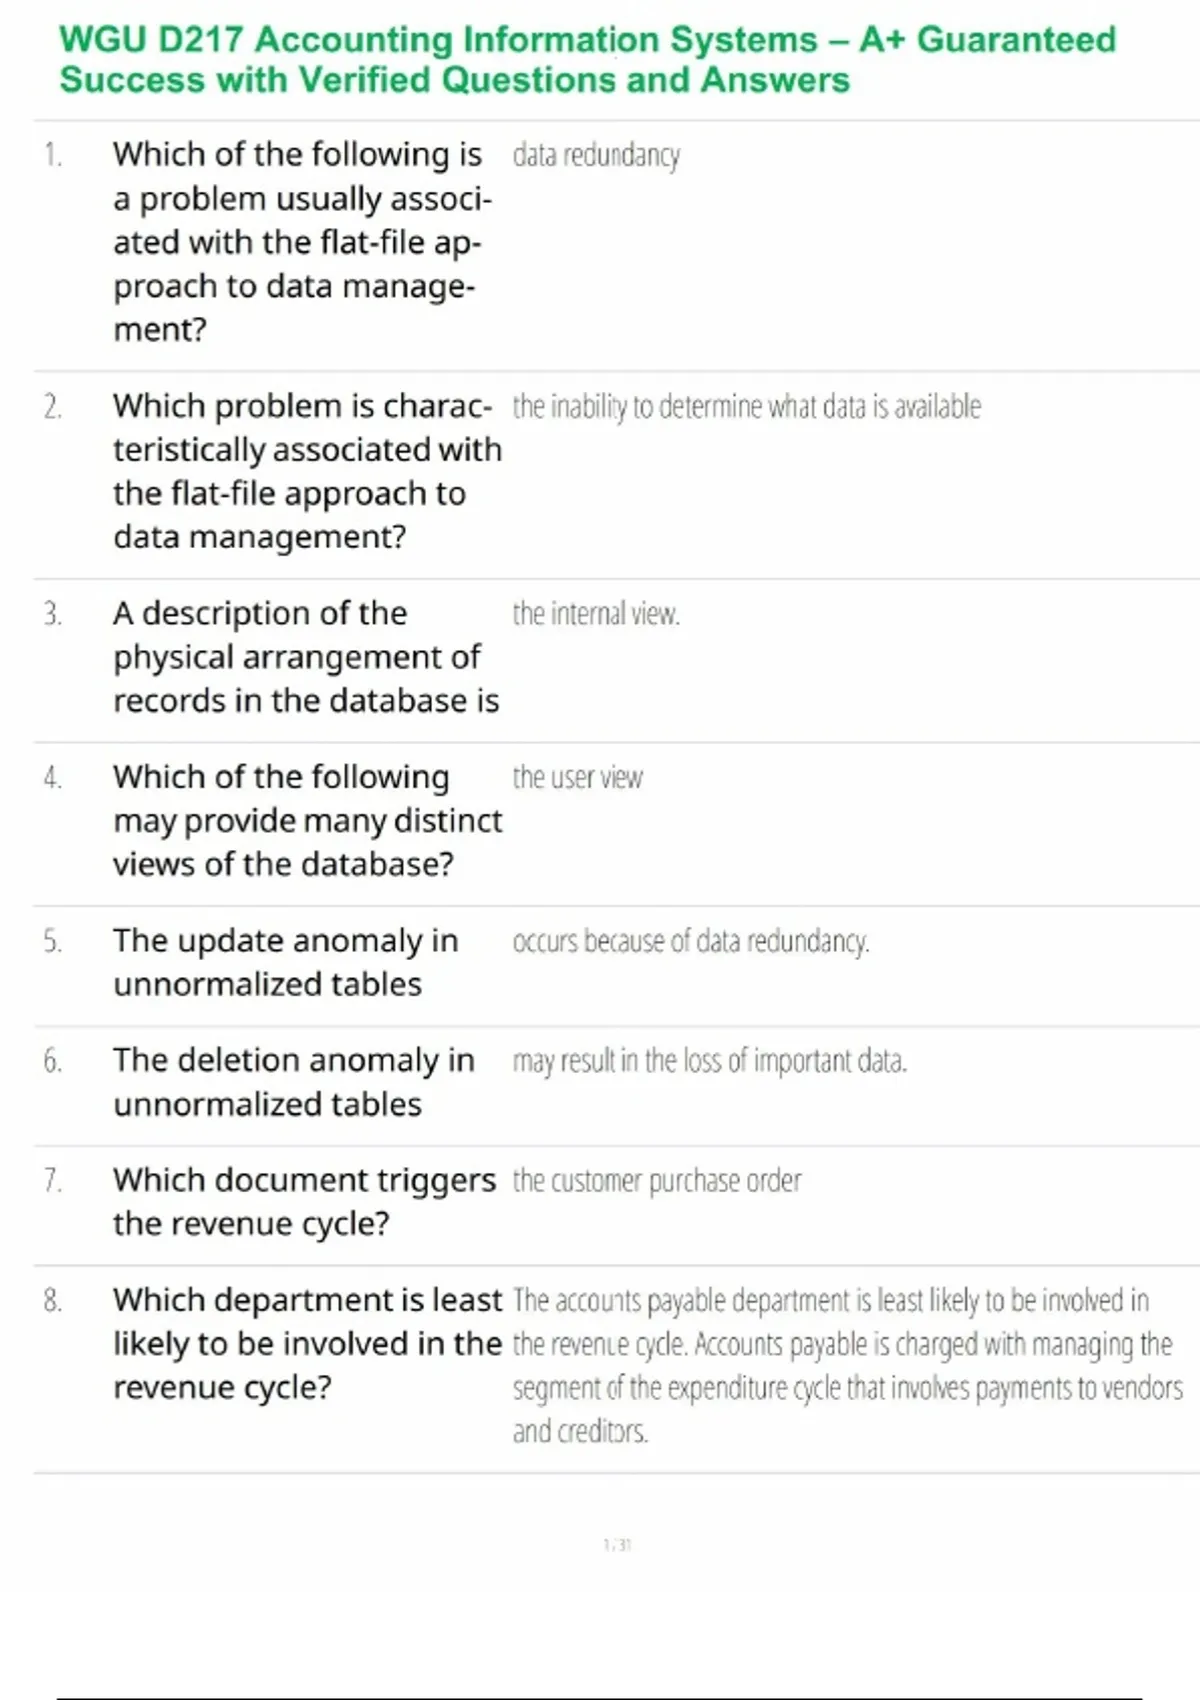
Task: Click the page number indicator 1/31
Action: pos(617,1545)
